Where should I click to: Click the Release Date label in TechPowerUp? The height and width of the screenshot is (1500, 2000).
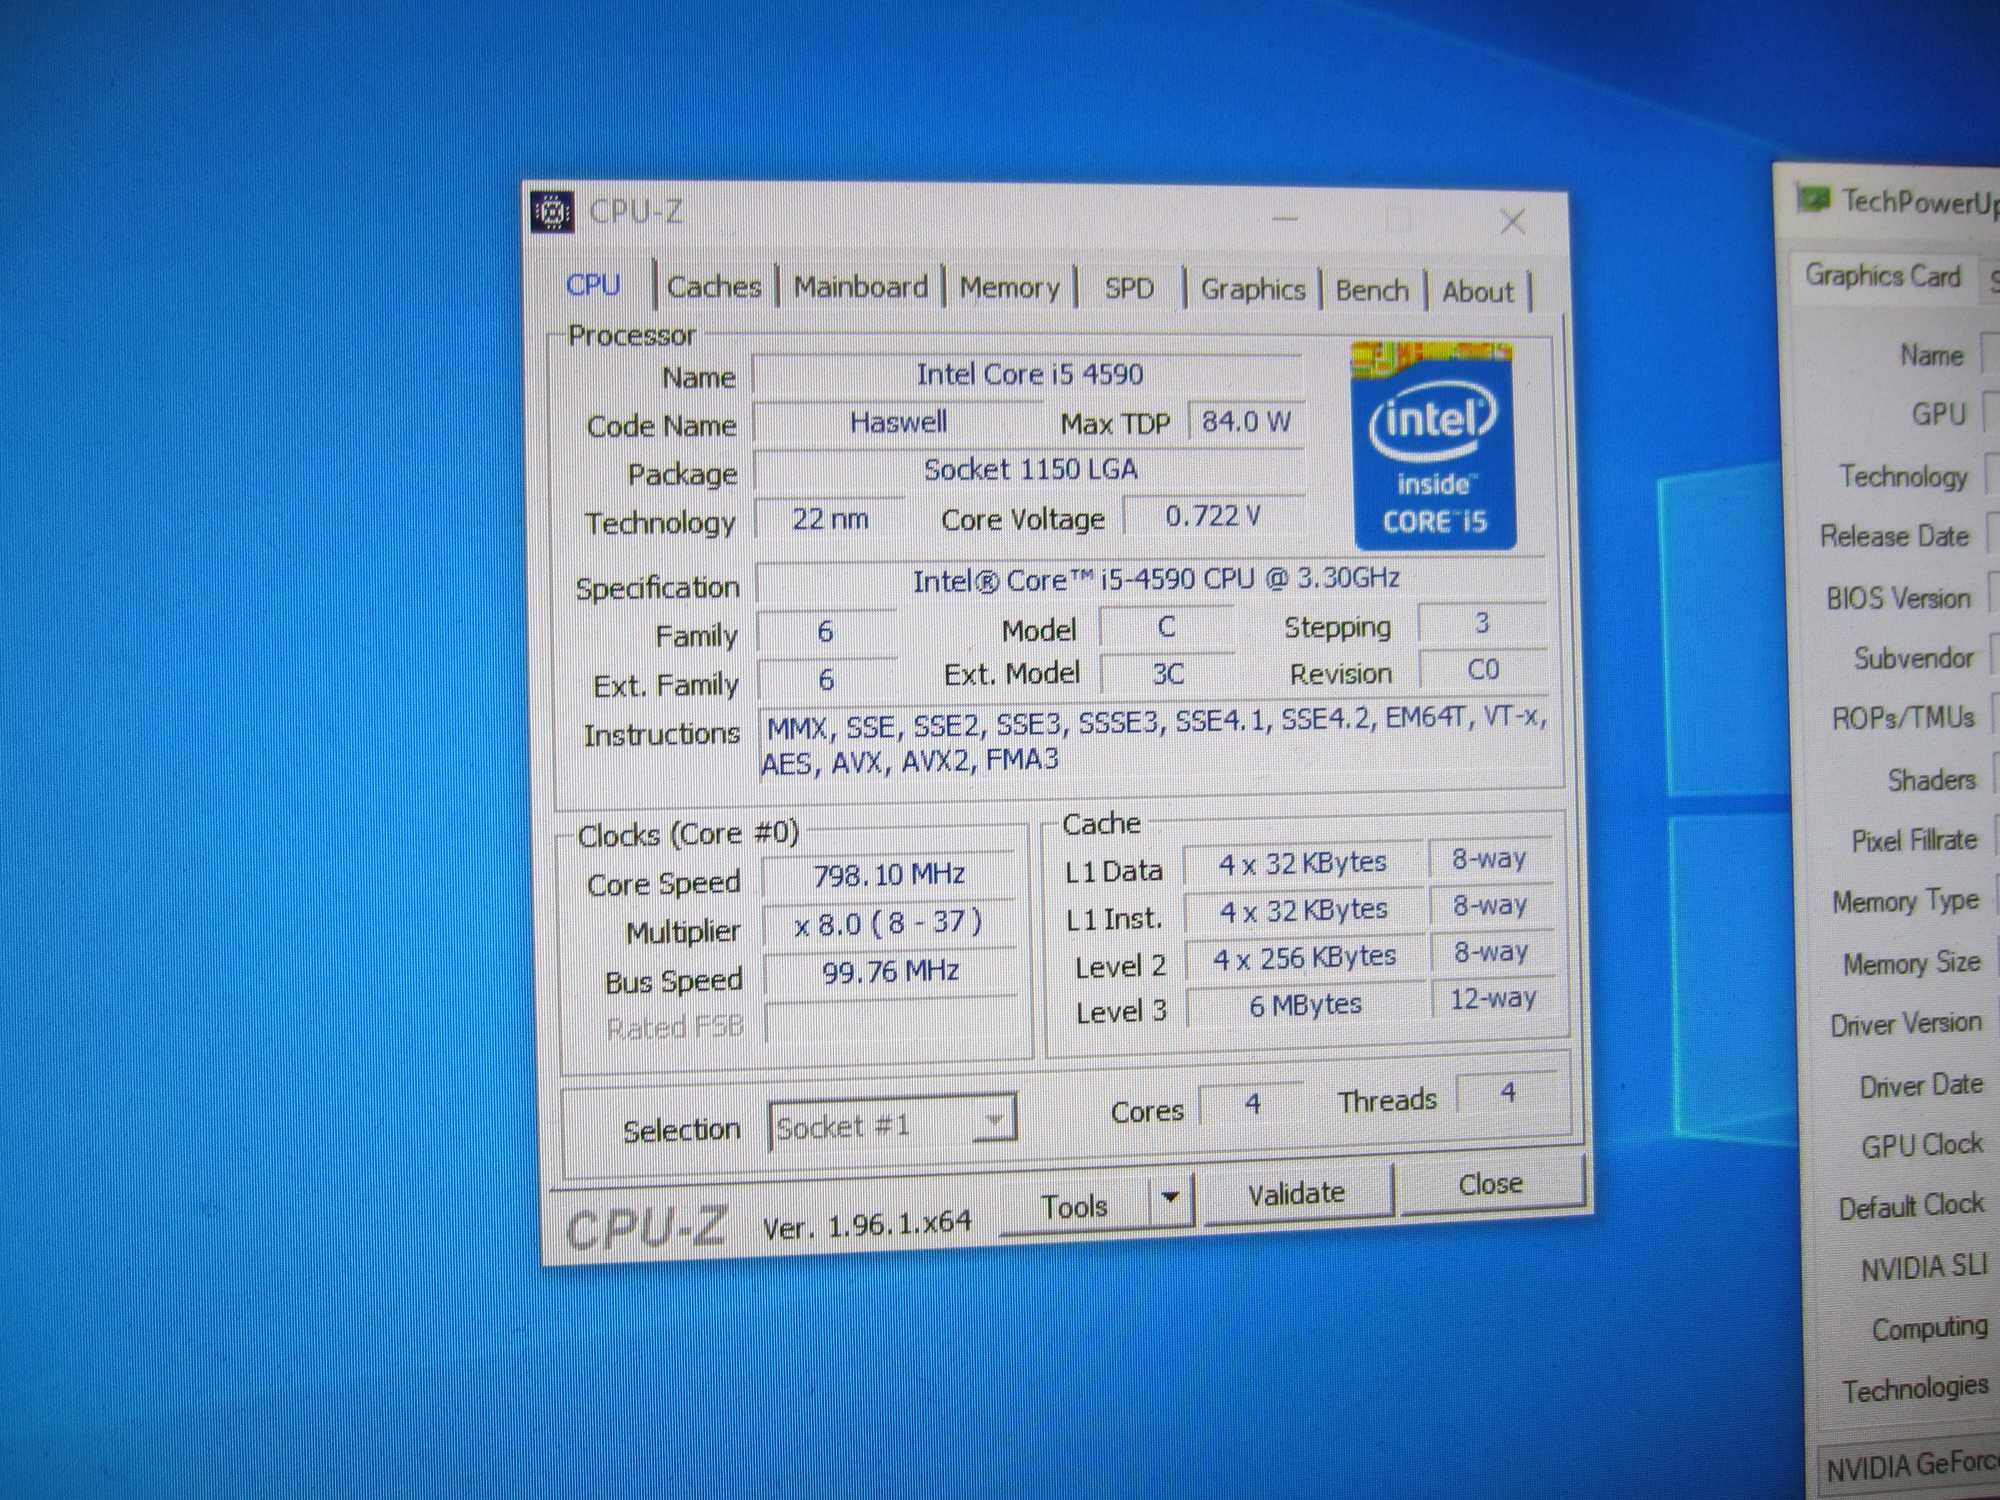coord(1894,536)
